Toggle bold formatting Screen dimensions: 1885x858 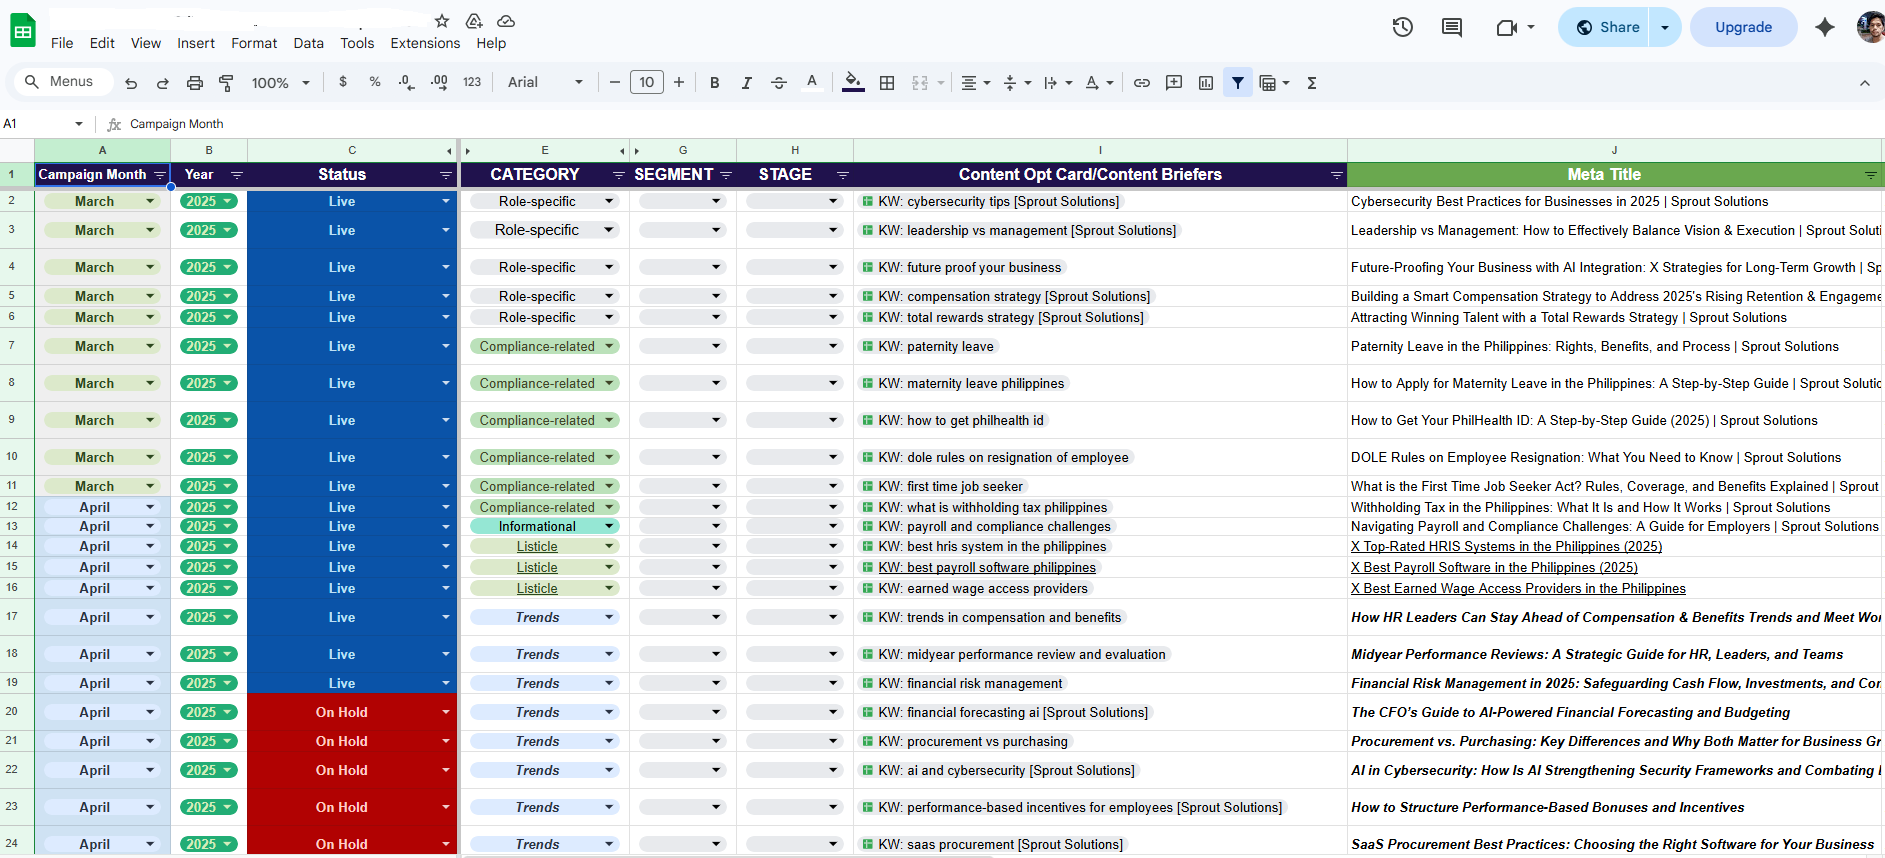714,83
